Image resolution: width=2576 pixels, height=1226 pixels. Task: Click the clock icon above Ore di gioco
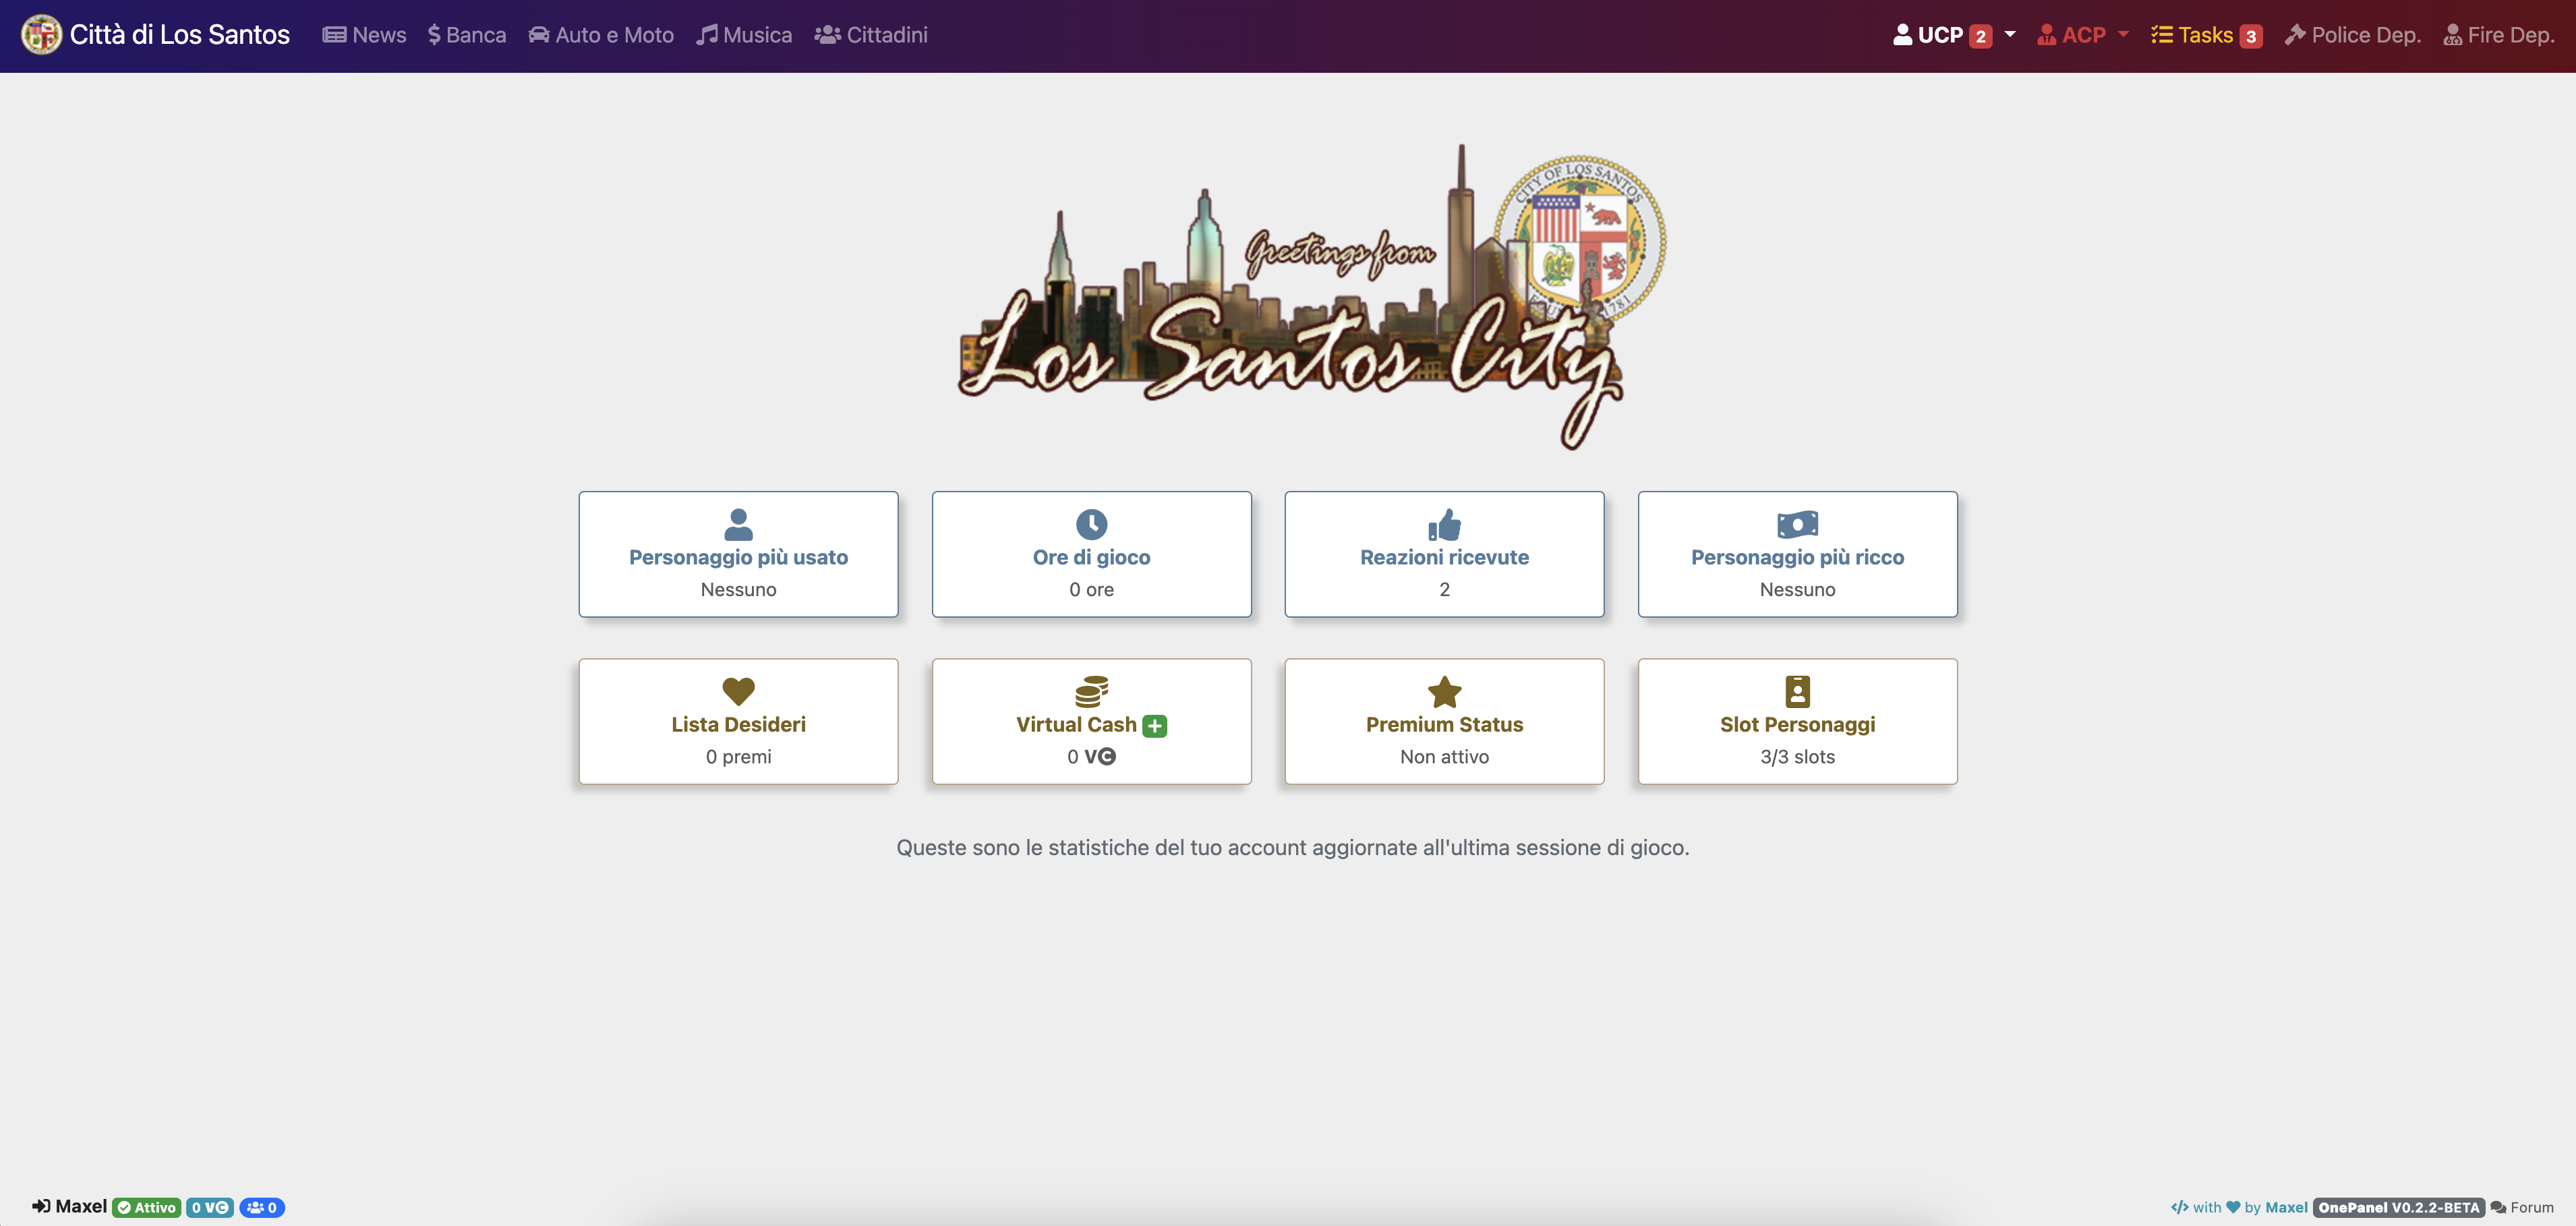click(1091, 524)
